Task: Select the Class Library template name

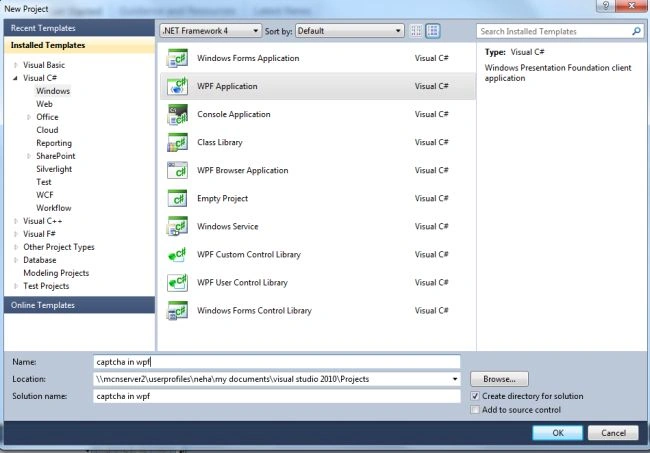Action: click(220, 142)
